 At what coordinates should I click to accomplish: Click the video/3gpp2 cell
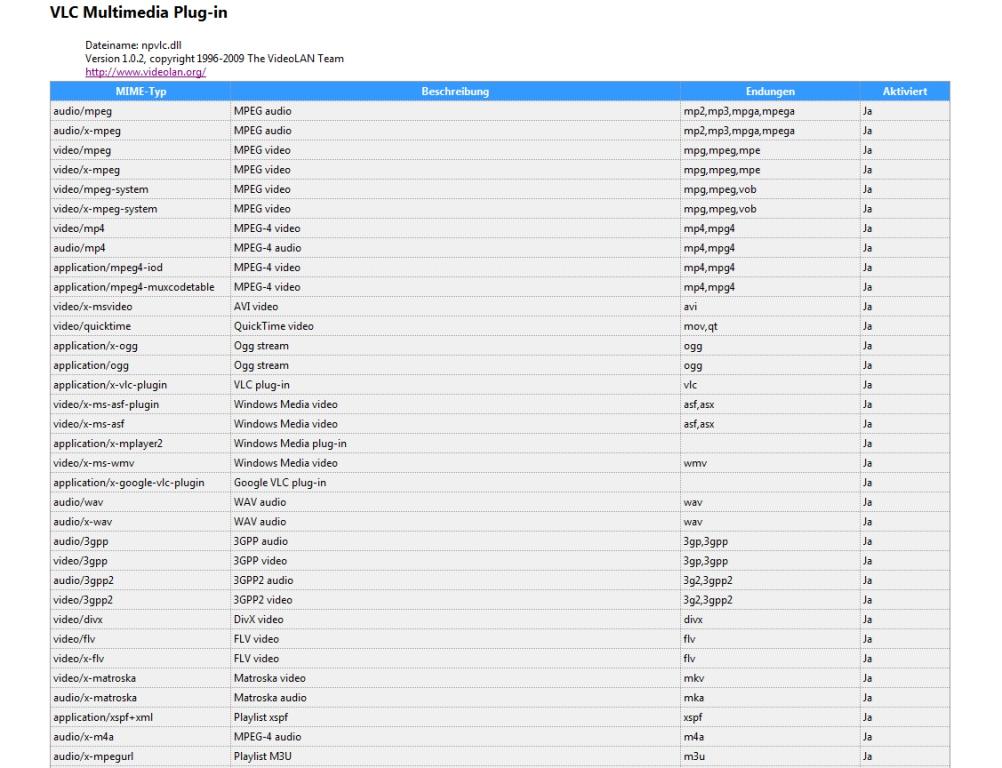tap(141, 600)
